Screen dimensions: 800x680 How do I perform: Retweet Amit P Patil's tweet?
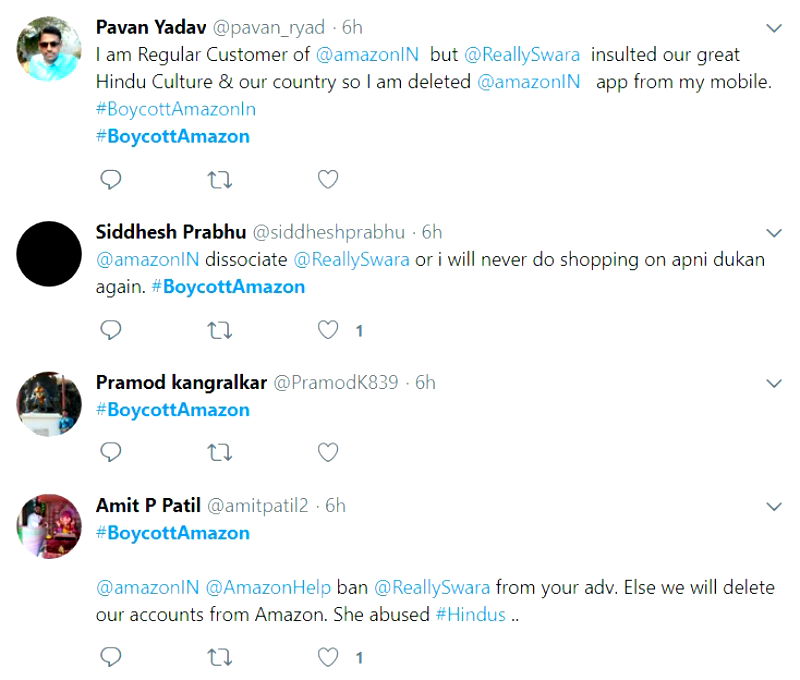(219, 657)
